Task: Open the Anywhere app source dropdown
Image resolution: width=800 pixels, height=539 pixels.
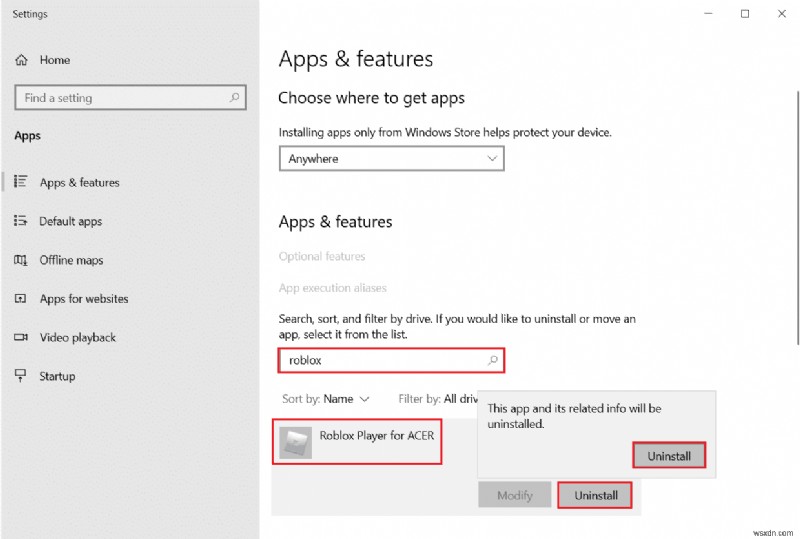Action: tap(391, 159)
